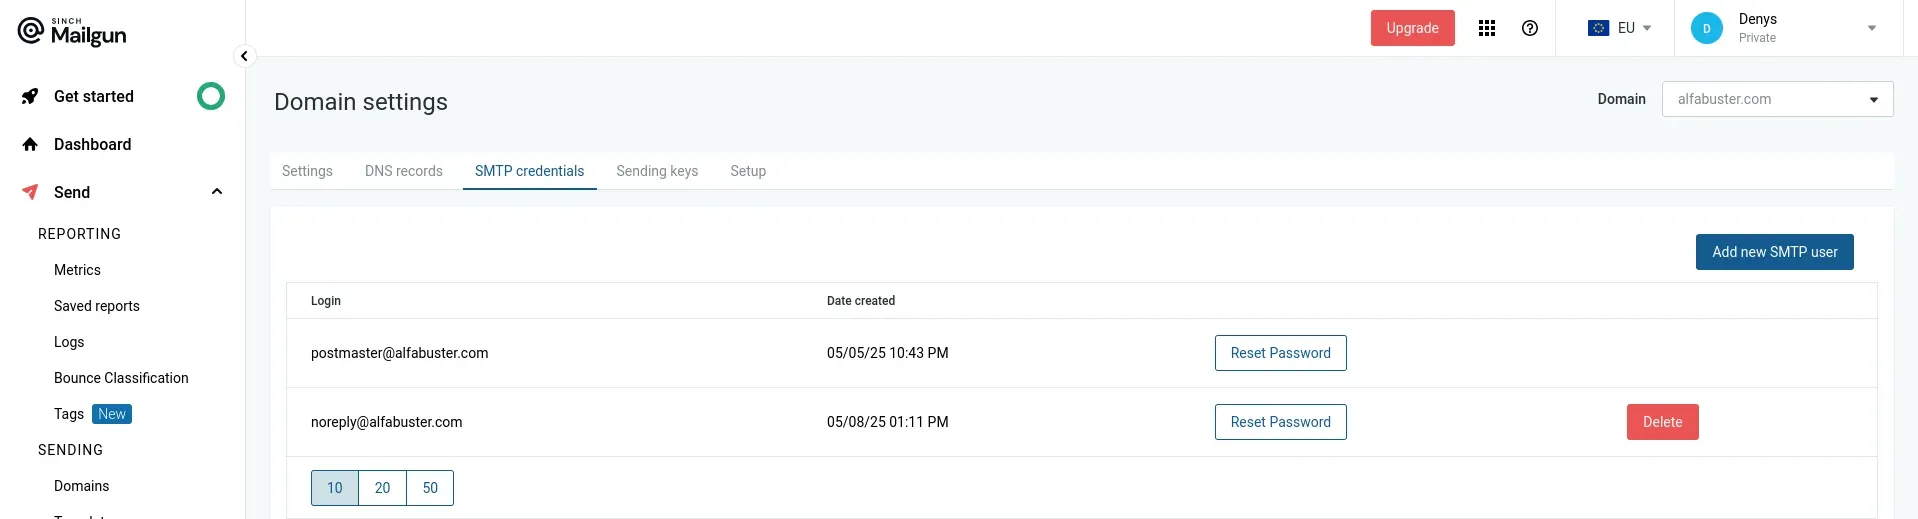The height and width of the screenshot is (519, 1918).
Task: Delete the noreply@alfabuster.com SMTP user
Action: 1663,422
